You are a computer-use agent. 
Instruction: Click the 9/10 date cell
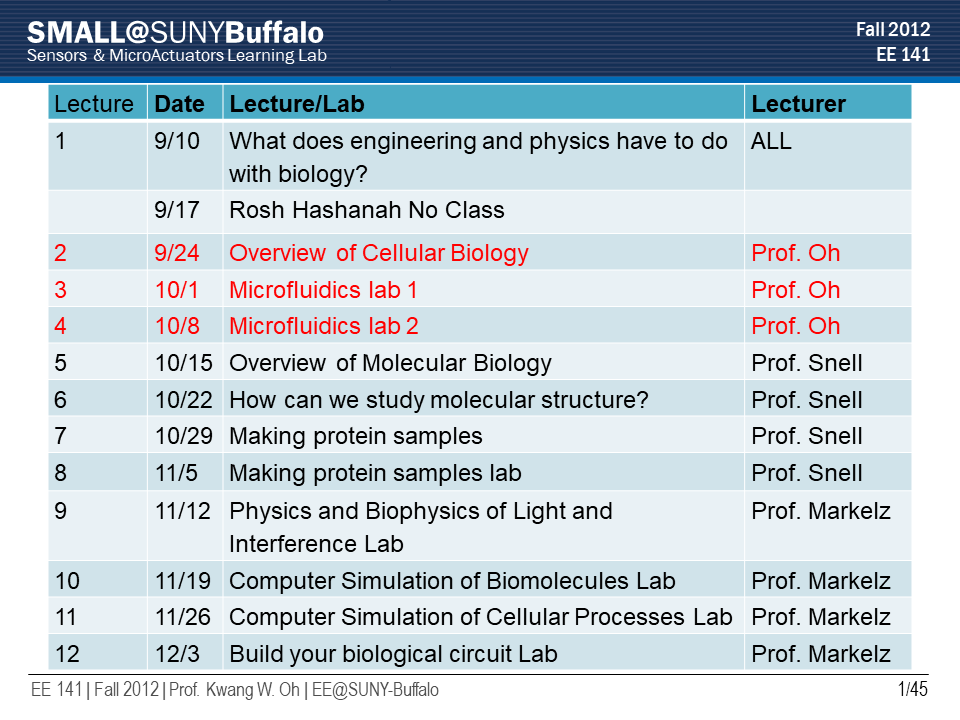186,156
